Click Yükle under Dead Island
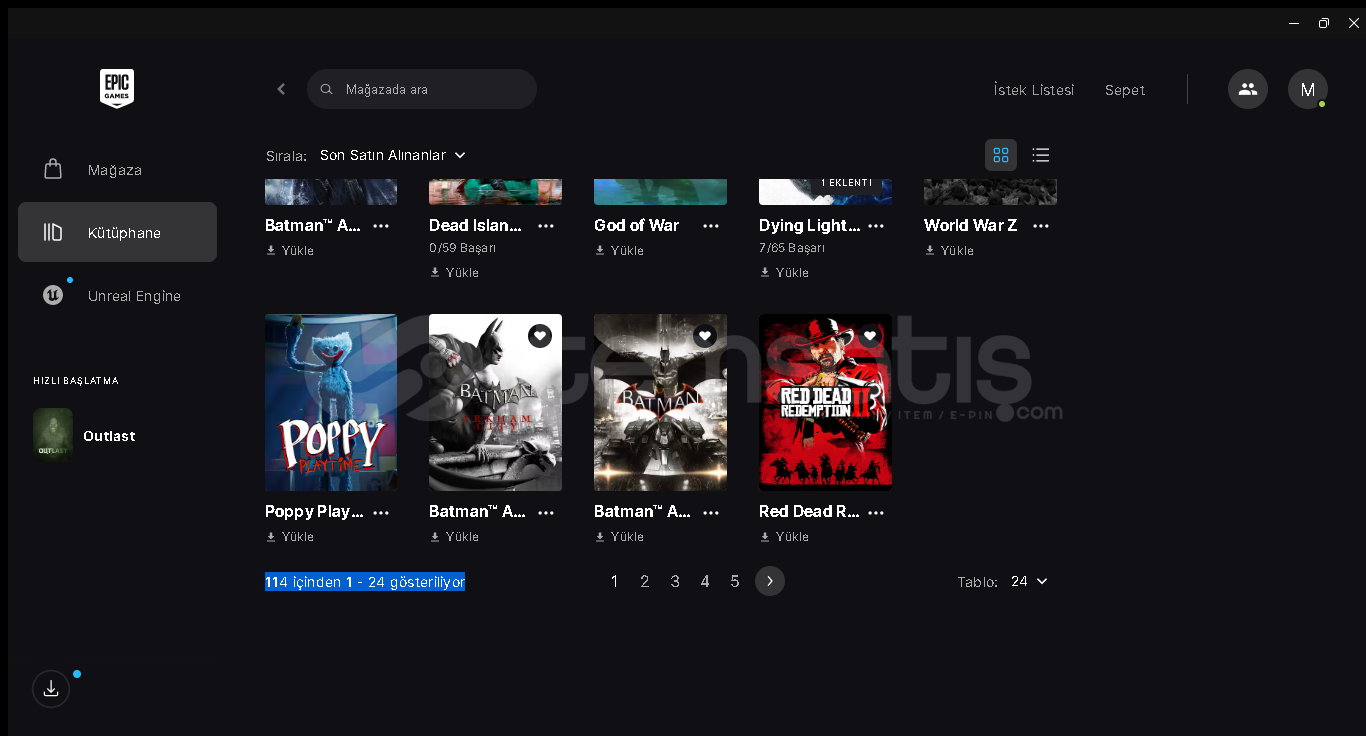The width and height of the screenshot is (1366, 736). point(454,272)
